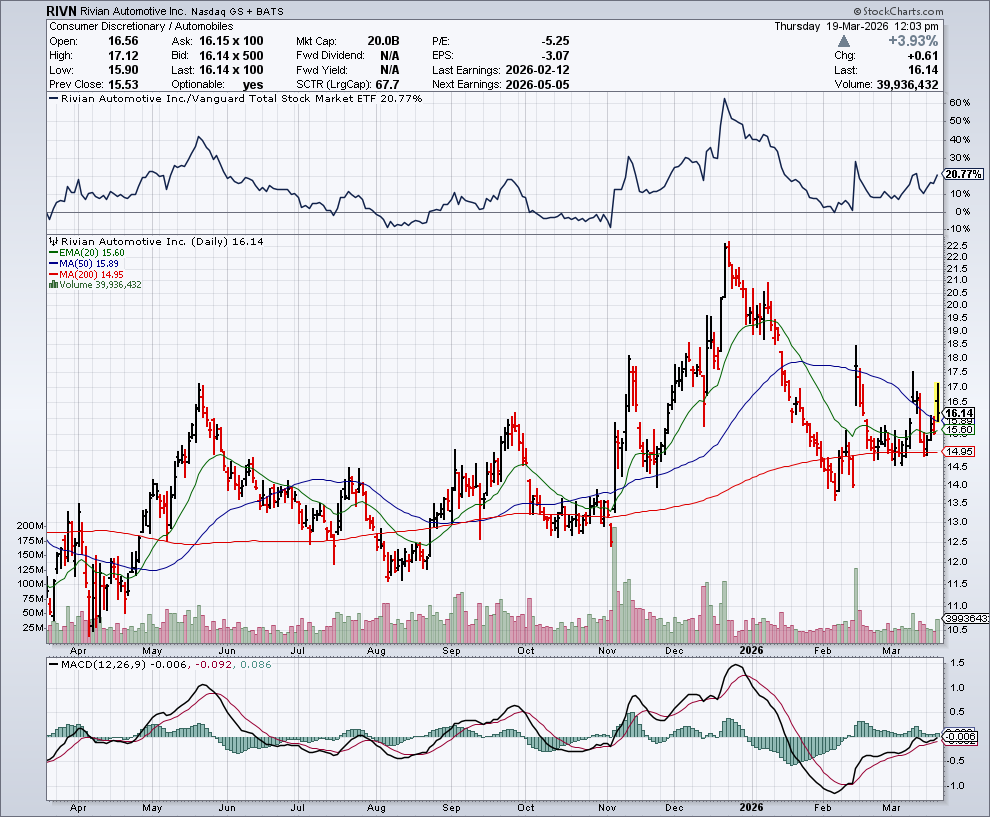This screenshot has height=817, width=990.
Task: Click the relative strength ratio legend line marker
Action: pos(53,100)
